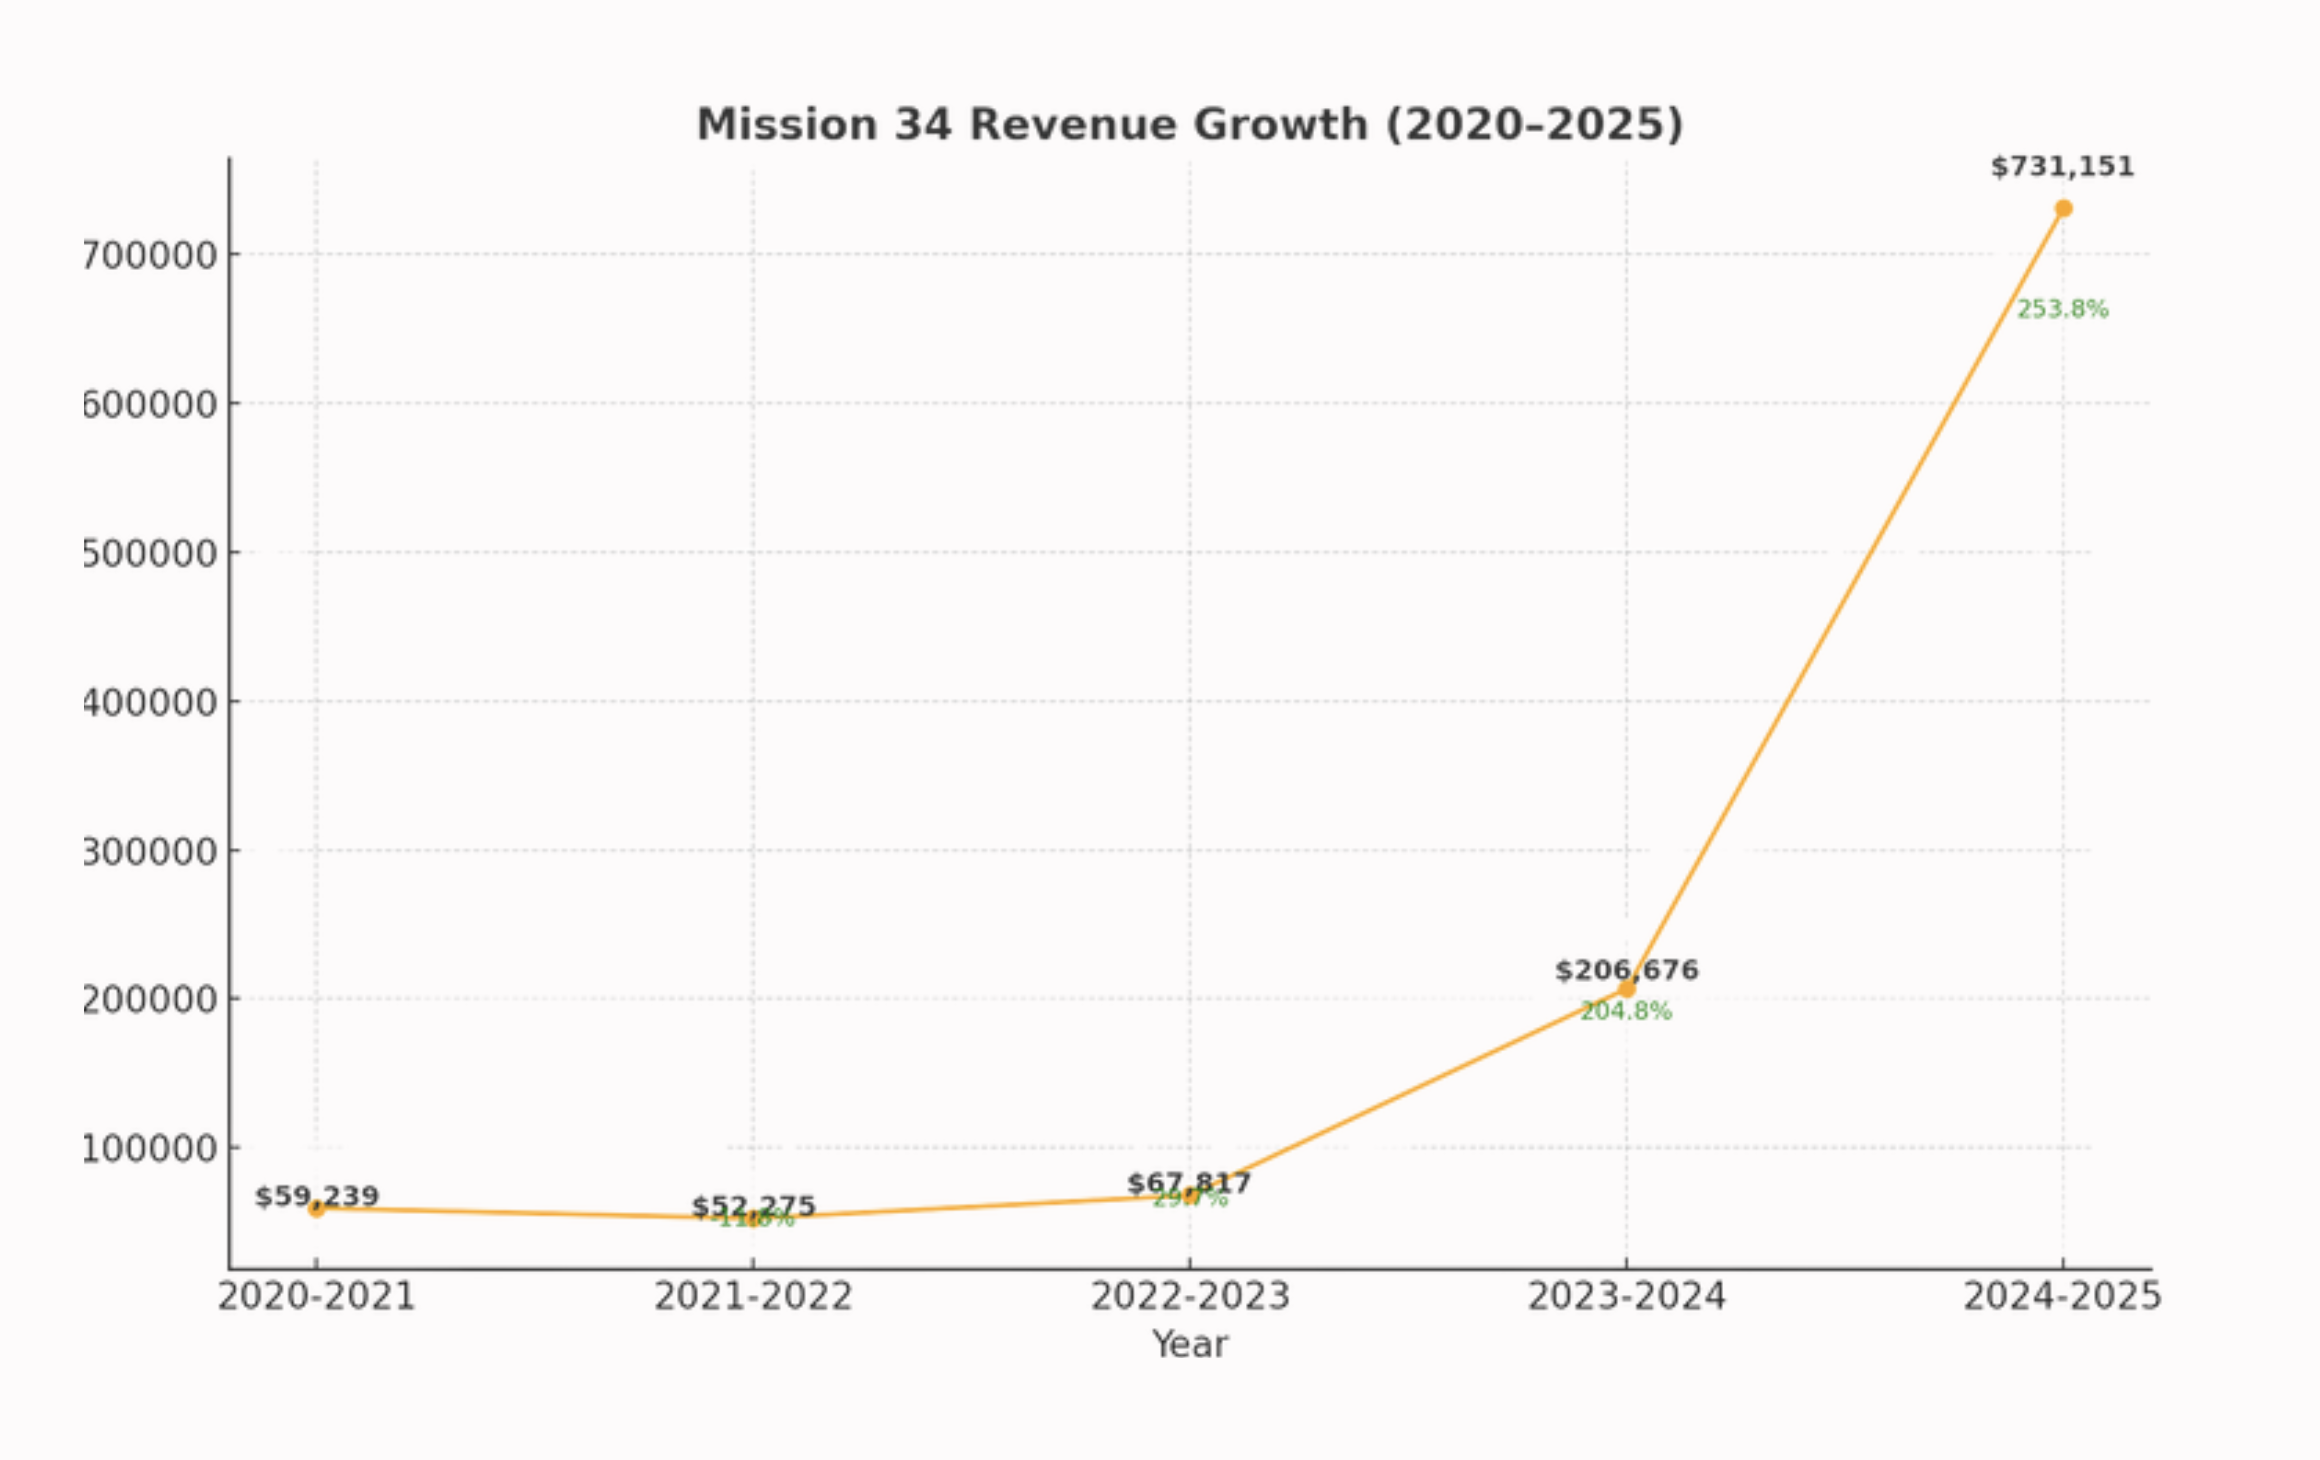The image size is (2320, 1460).
Task: Click the 204.8% growth label
Action: pyautogui.click(x=1626, y=1012)
